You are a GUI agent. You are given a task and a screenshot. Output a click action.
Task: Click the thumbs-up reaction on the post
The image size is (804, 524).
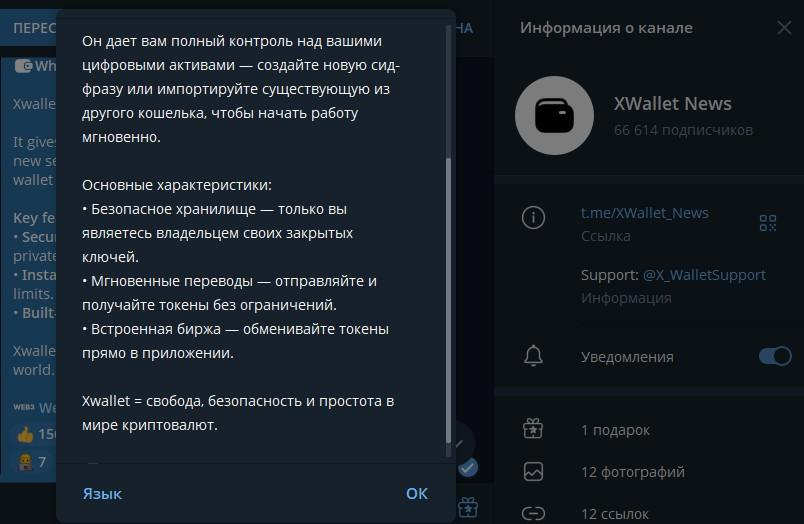[x=25, y=434]
